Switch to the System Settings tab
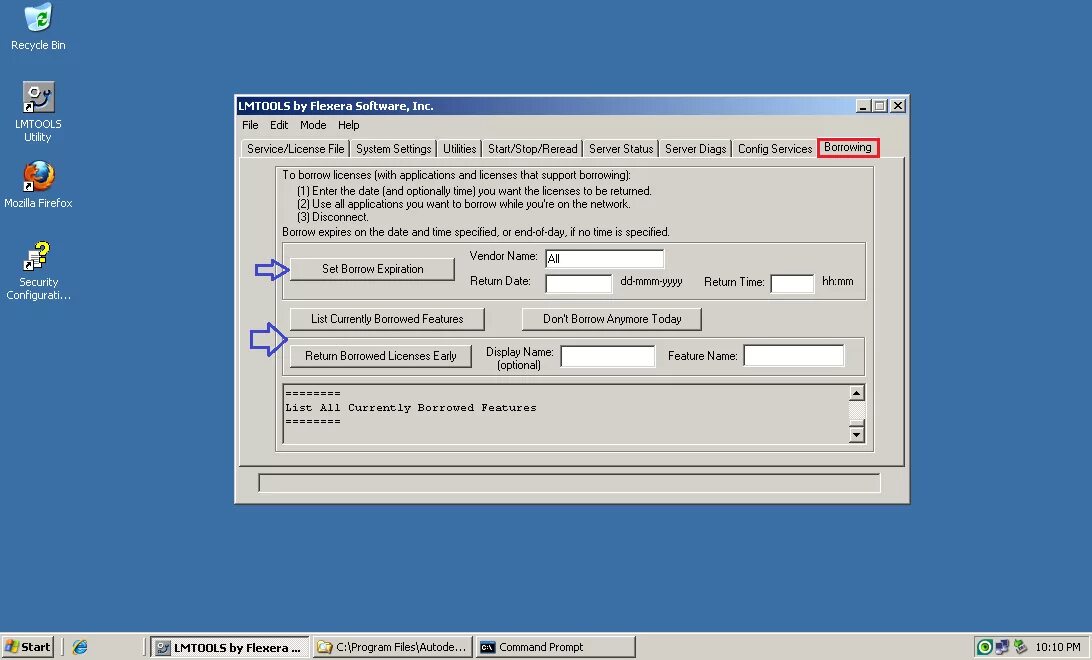 [393, 149]
